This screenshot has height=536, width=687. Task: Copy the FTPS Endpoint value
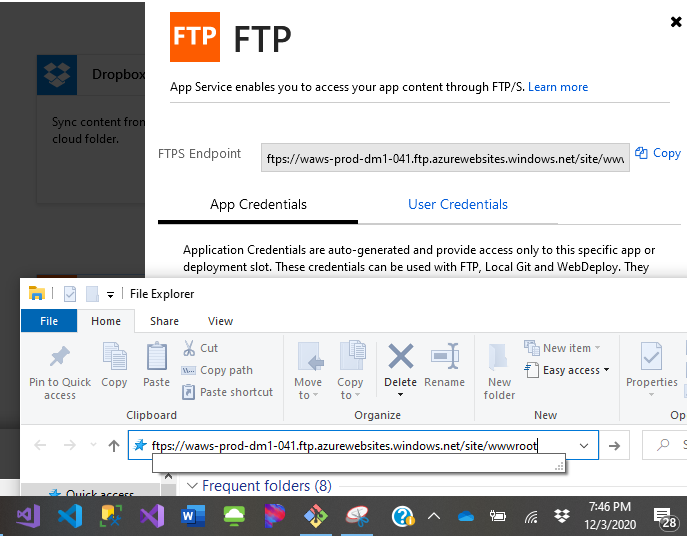point(658,153)
